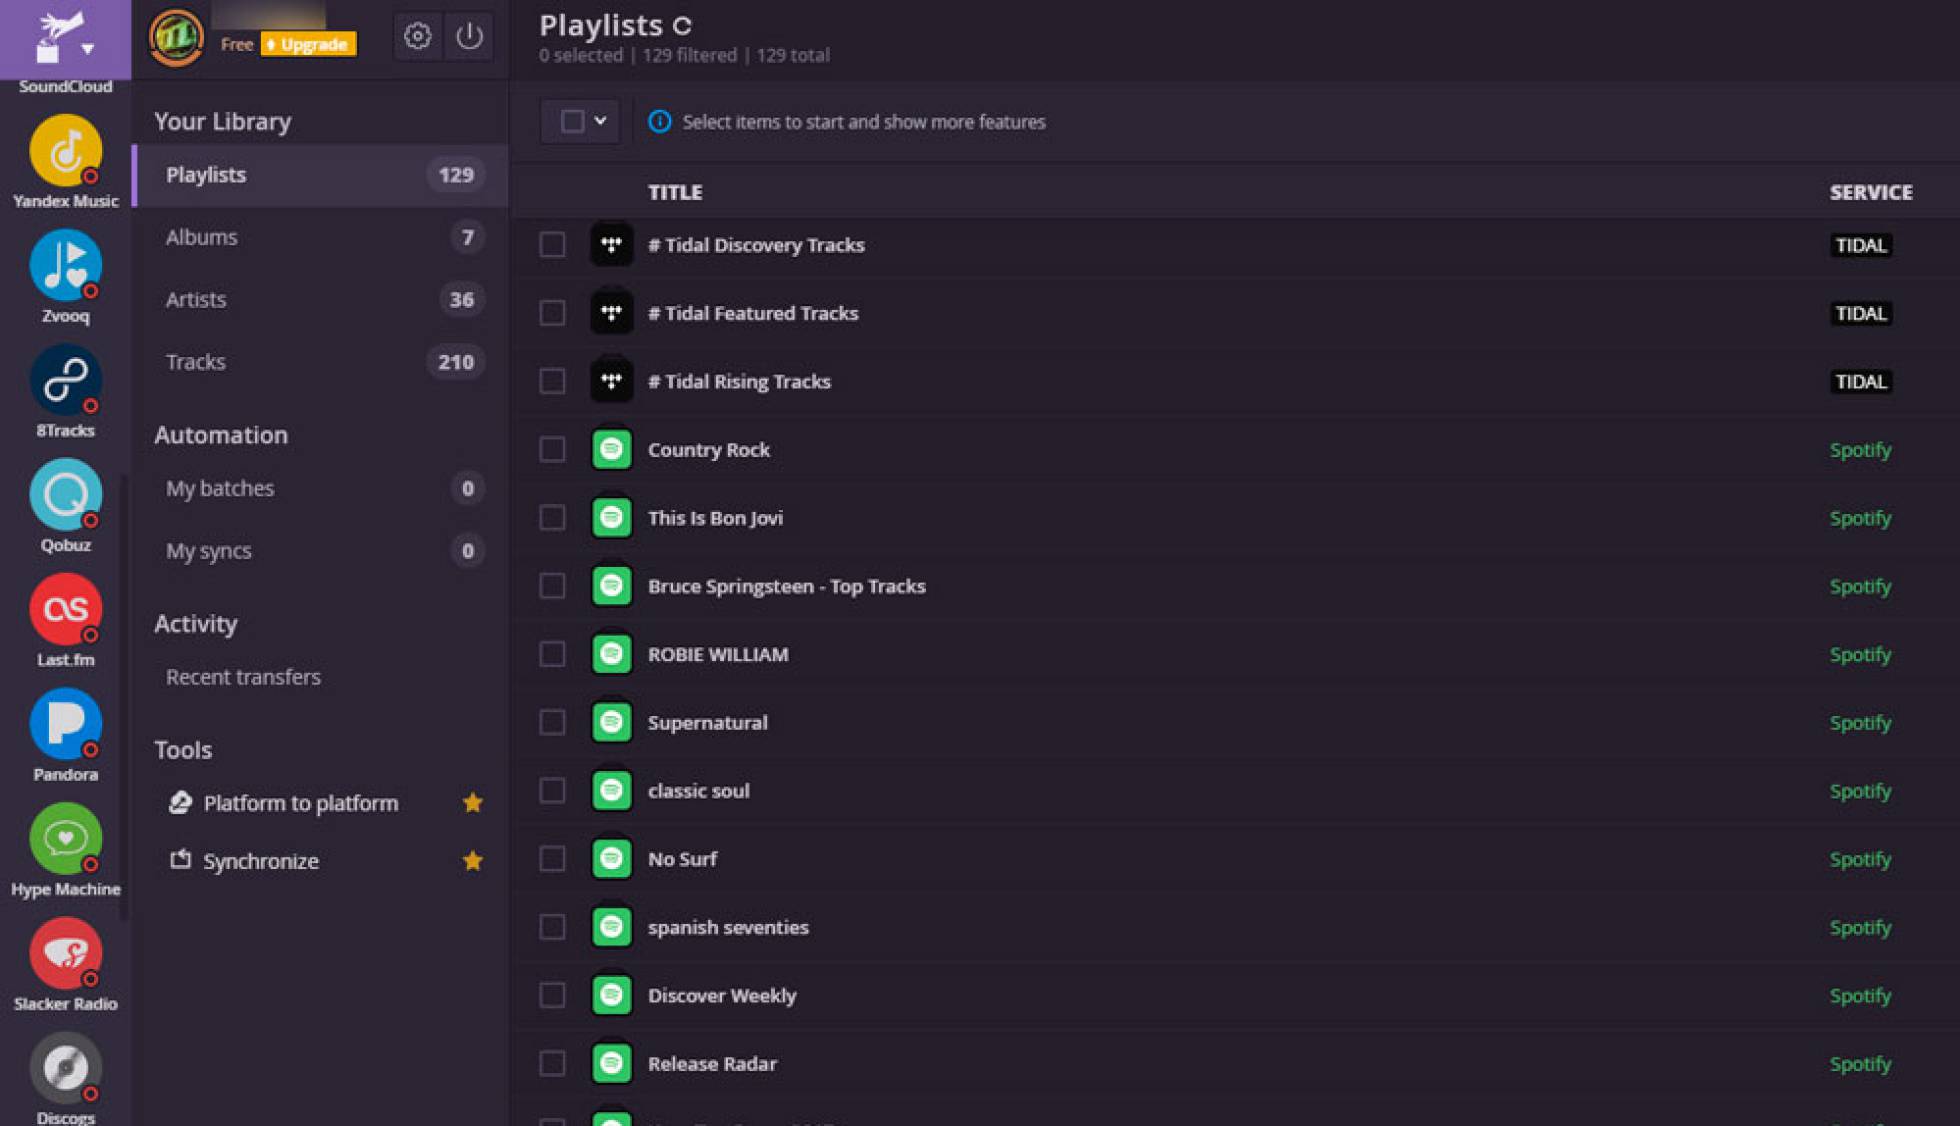Check the Tidal Discovery Tracks checkbox
Screen dimensions: 1960x1126
[x=552, y=245]
